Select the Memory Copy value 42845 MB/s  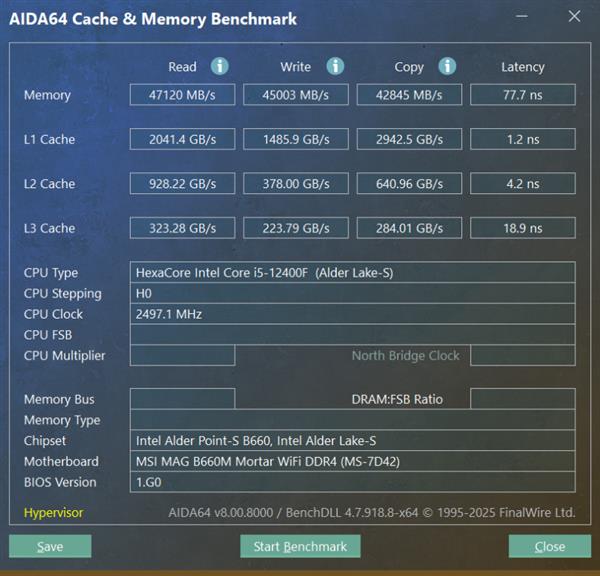click(x=409, y=95)
